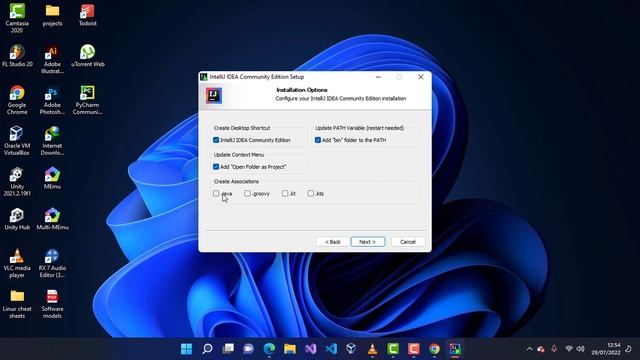The image size is (640, 360).
Task: Close the setup window
Action: (420, 77)
